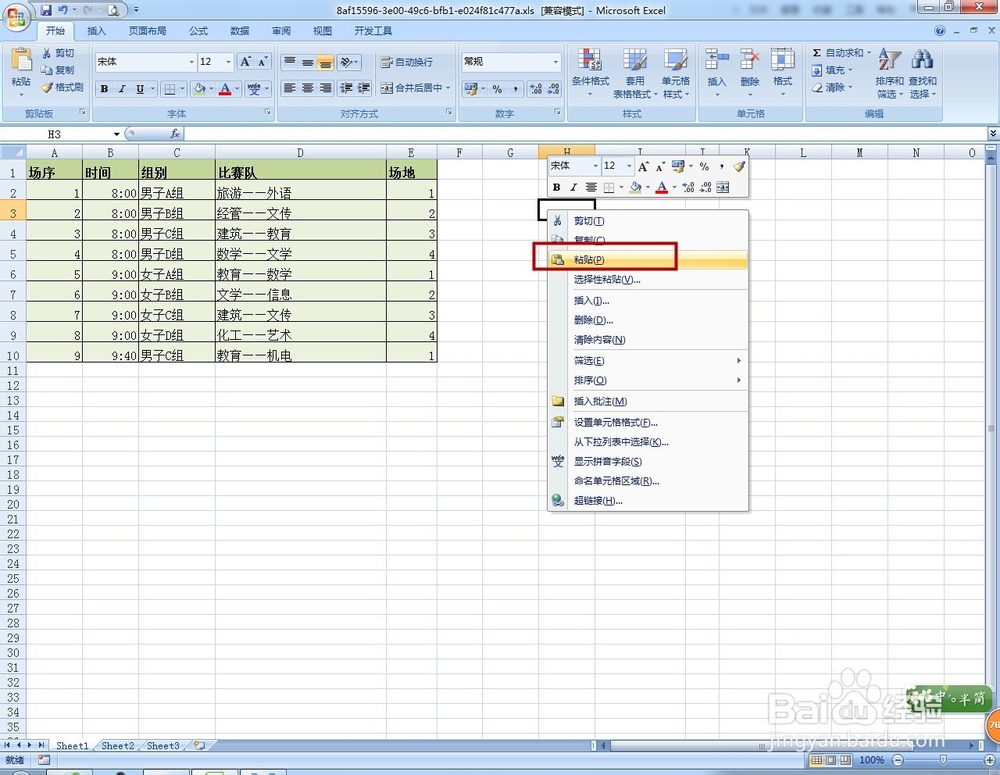Screen dimensions: 1000x775
Task: Click ribbon fill color bucket
Action: coord(199,89)
